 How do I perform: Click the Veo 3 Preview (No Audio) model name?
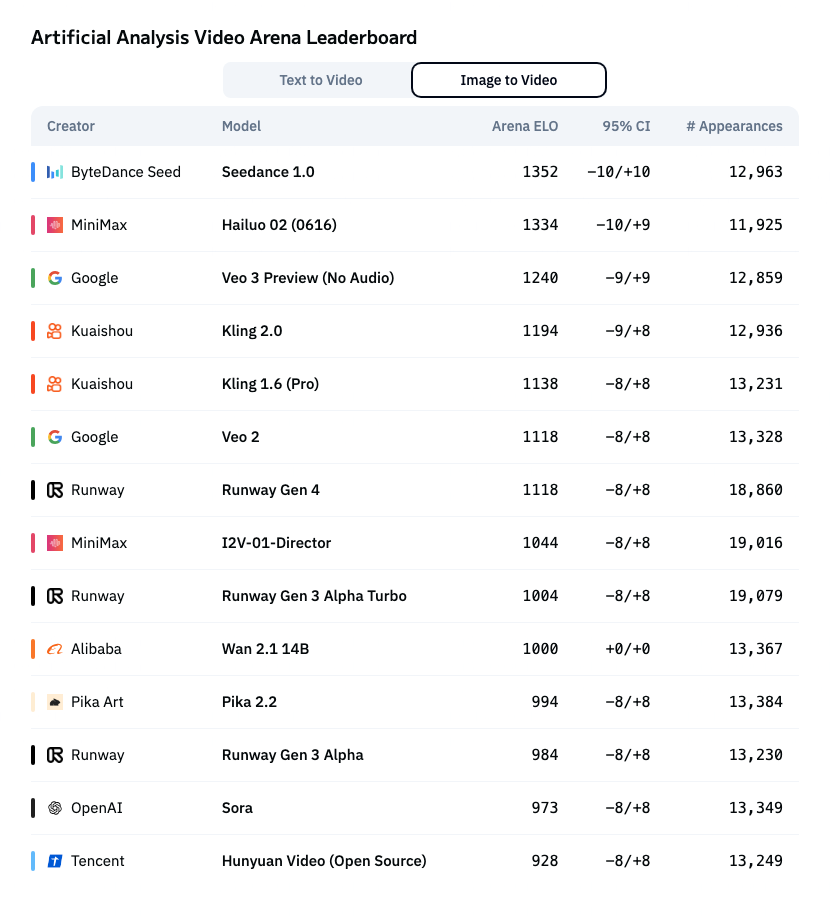(x=308, y=278)
